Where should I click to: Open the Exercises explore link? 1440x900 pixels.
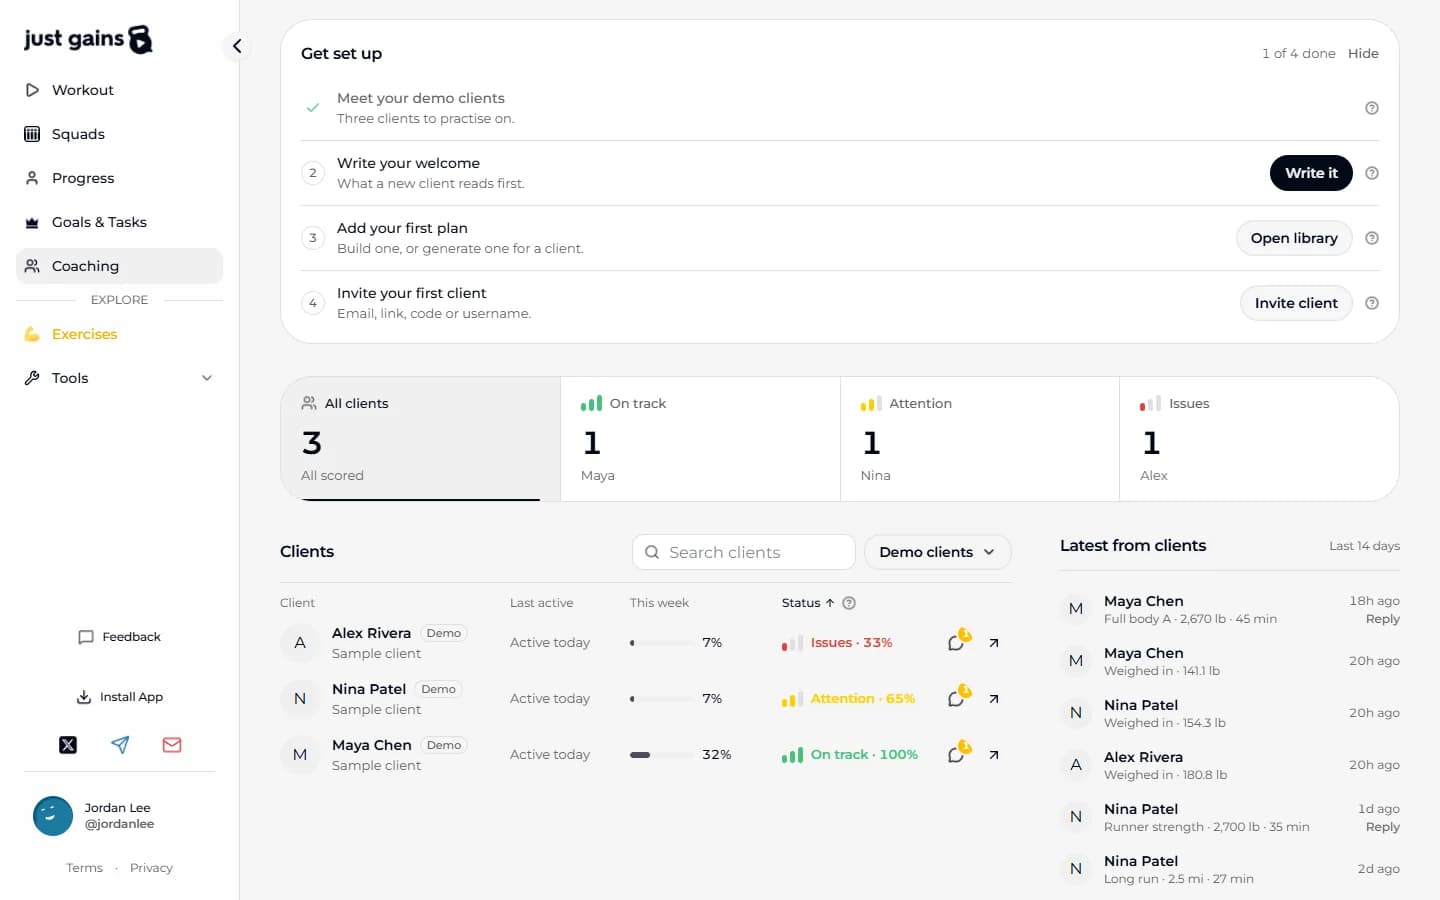[119, 334]
